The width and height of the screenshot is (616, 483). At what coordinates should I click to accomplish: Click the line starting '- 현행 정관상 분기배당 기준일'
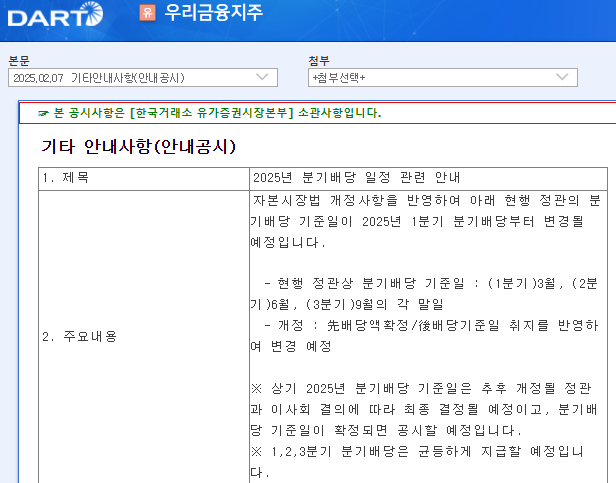pyautogui.click(x=424, y=294)
